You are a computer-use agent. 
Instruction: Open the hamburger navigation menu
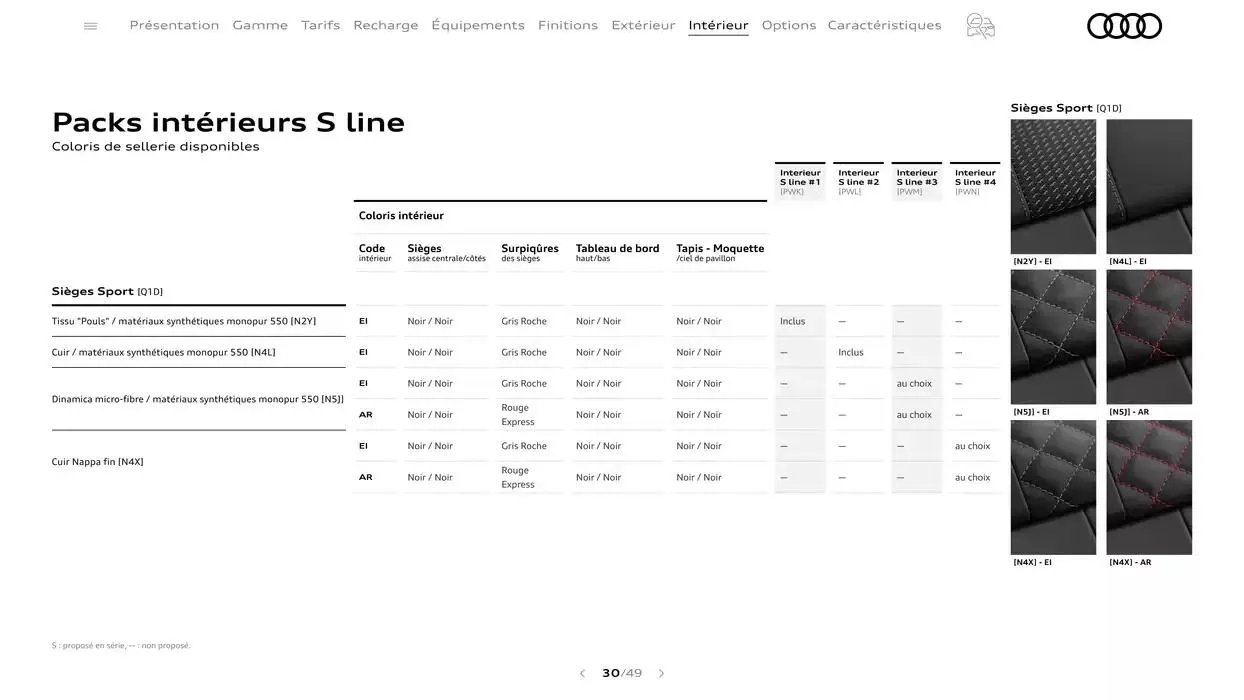click(x=89, y=24)
